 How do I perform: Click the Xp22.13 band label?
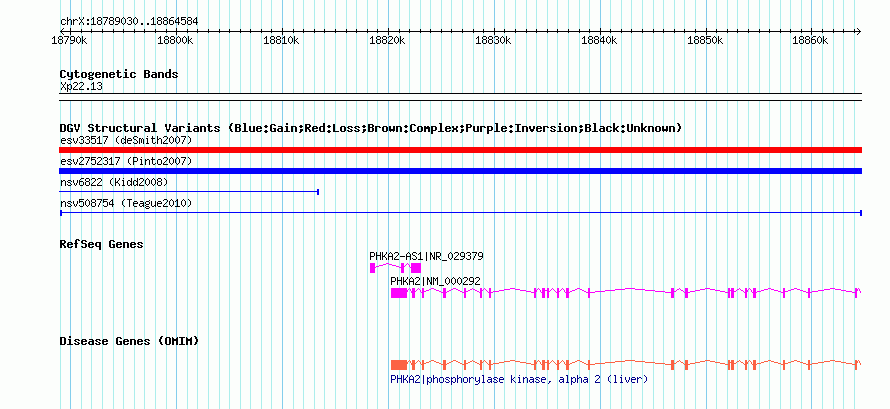[81, 87]
